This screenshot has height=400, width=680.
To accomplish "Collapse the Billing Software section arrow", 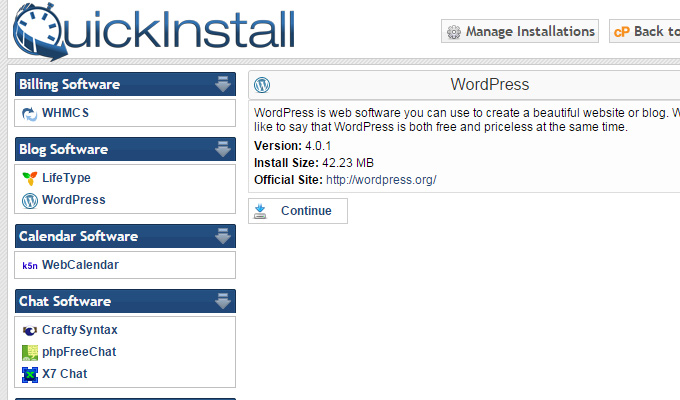I will (222, 84).
